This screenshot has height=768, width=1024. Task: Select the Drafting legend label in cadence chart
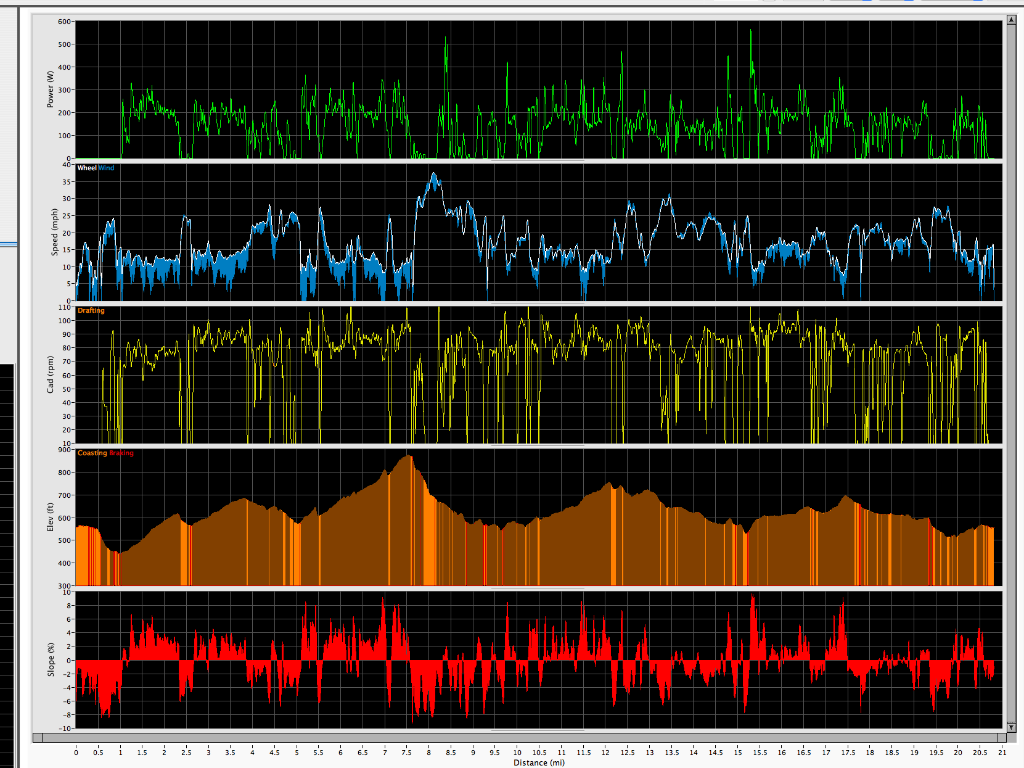tap(91, 311)
